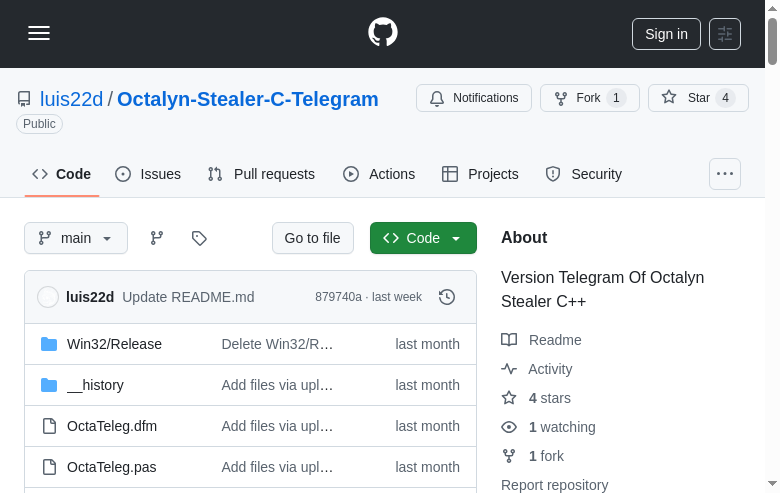Open the OctaTeleg.dfm file
This screenshot has height=493, width=780.
(x=112, y=426)
